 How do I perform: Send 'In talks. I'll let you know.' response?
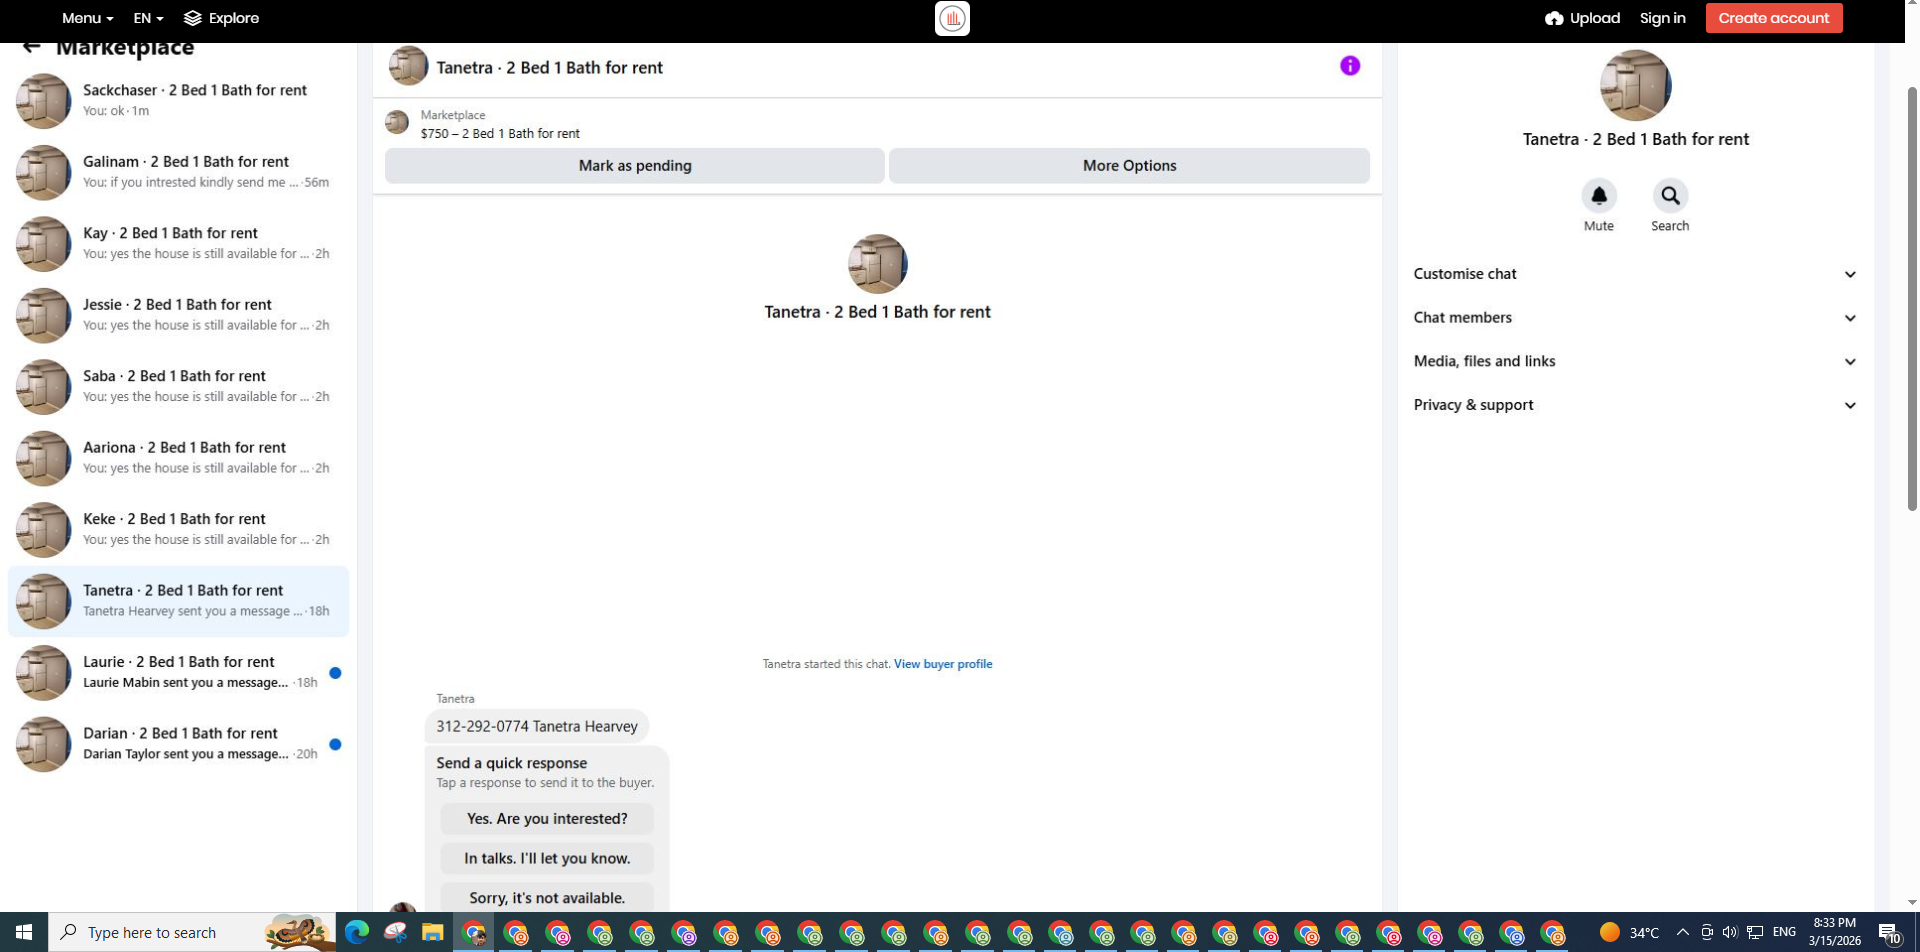[x=547, y=859]
